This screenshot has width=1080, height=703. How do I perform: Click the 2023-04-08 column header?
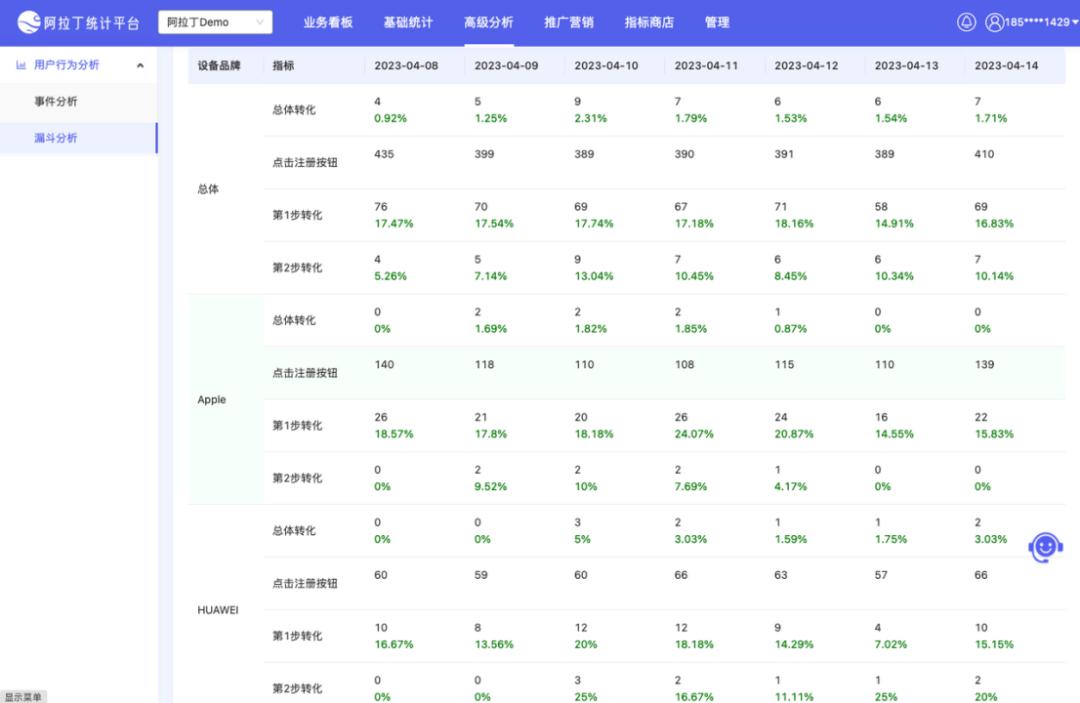click(x=405, y=63)
